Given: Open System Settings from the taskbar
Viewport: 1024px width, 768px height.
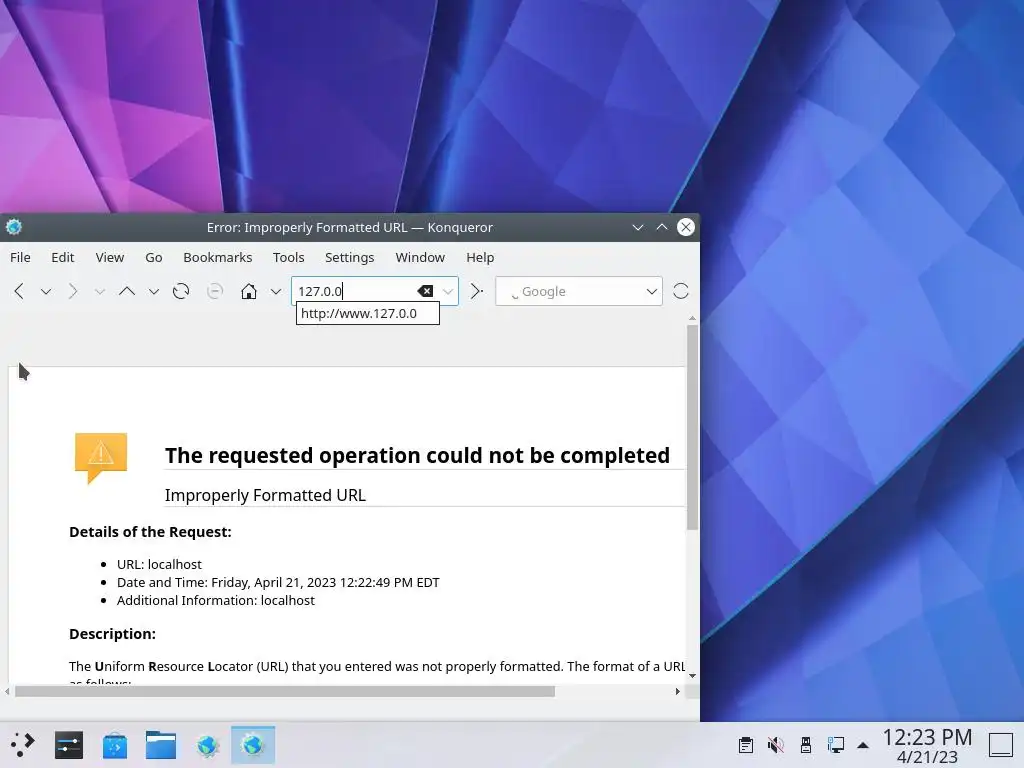Looking at the screenshot, I should [x=69, y=744].
